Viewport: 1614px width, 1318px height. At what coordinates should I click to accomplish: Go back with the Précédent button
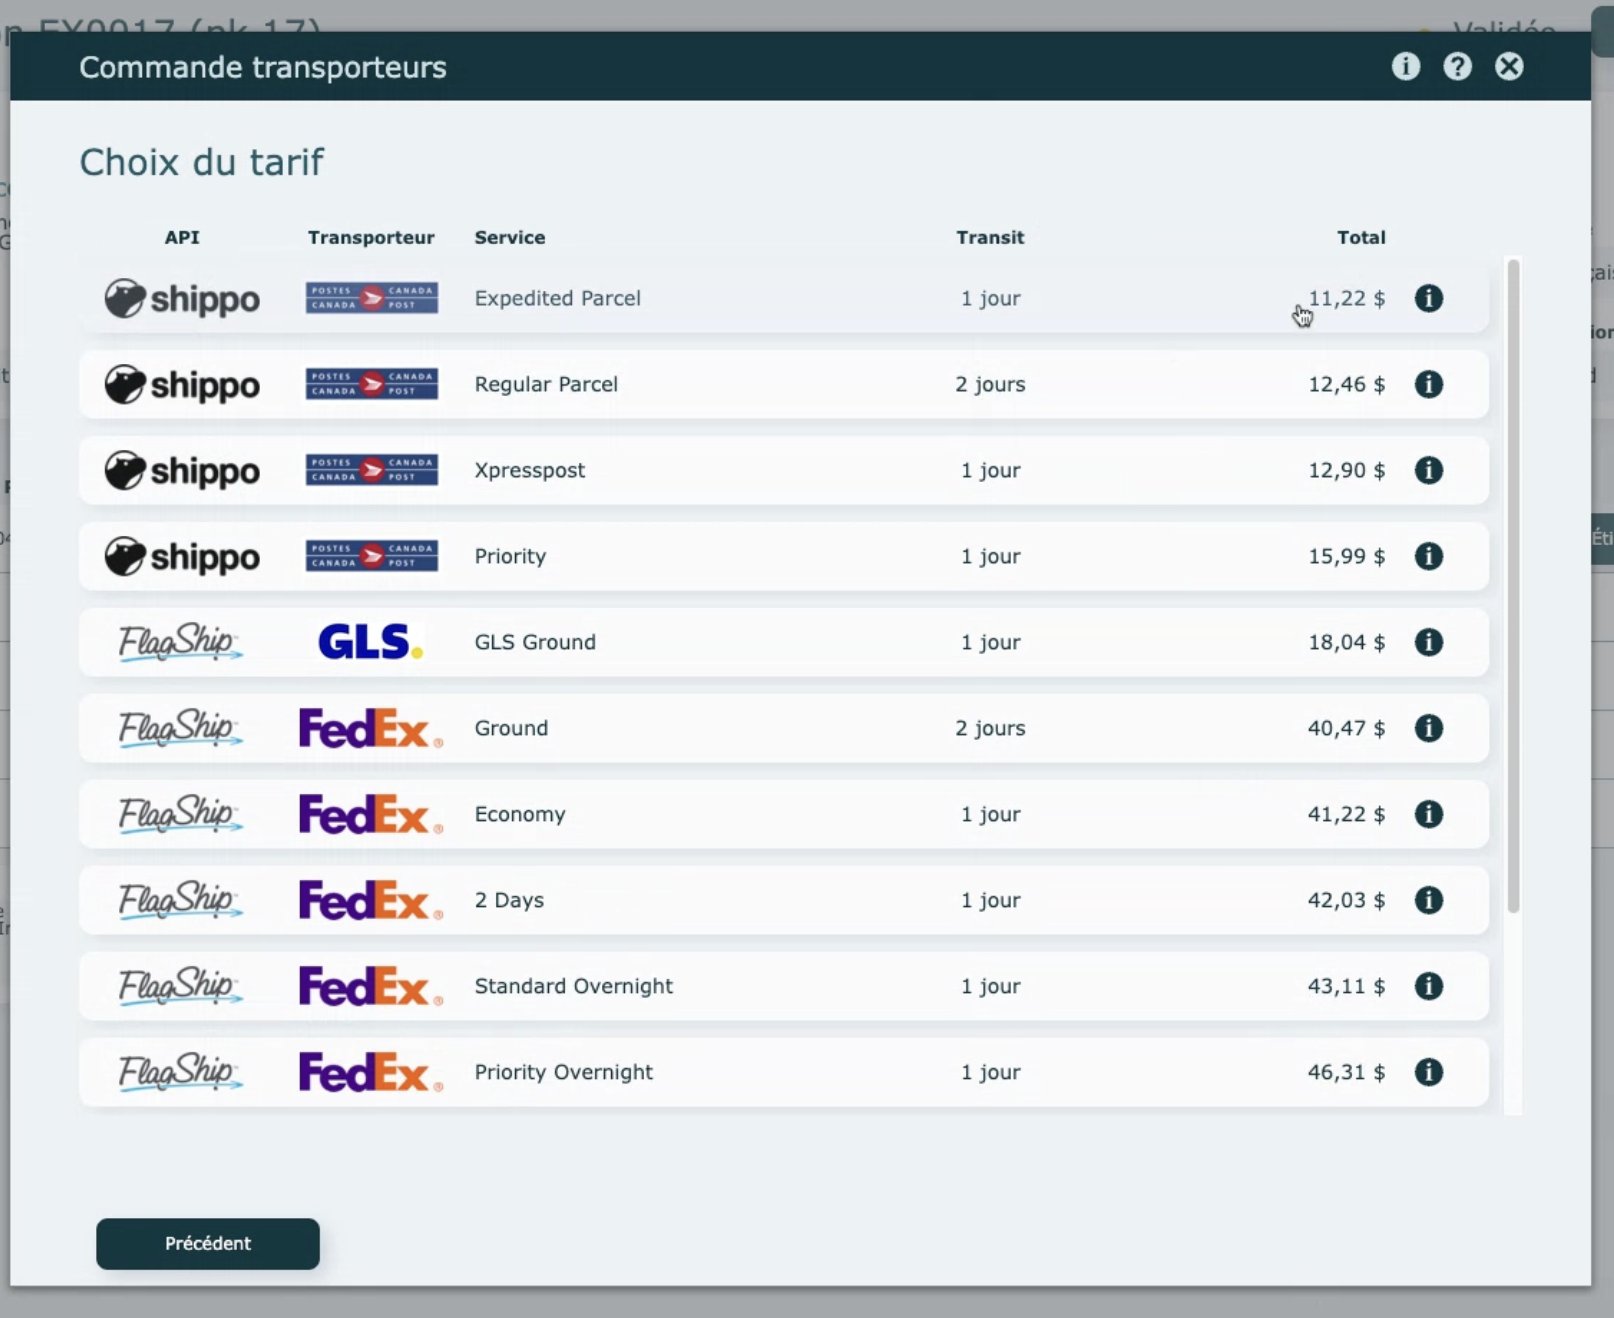(x=208, y=1243)
